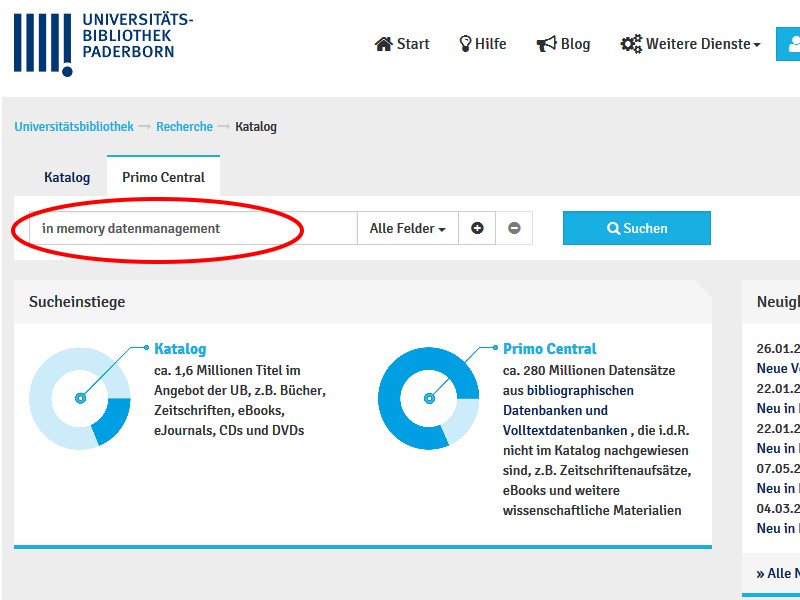800x600 pixels.
Task: Open the Alle Felder field selector
Action: (408, 228)
